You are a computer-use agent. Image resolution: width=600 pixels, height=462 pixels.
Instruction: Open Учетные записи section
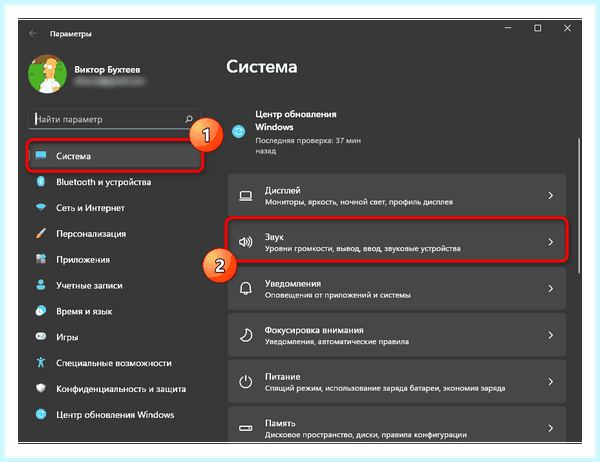tap(90, 286)
